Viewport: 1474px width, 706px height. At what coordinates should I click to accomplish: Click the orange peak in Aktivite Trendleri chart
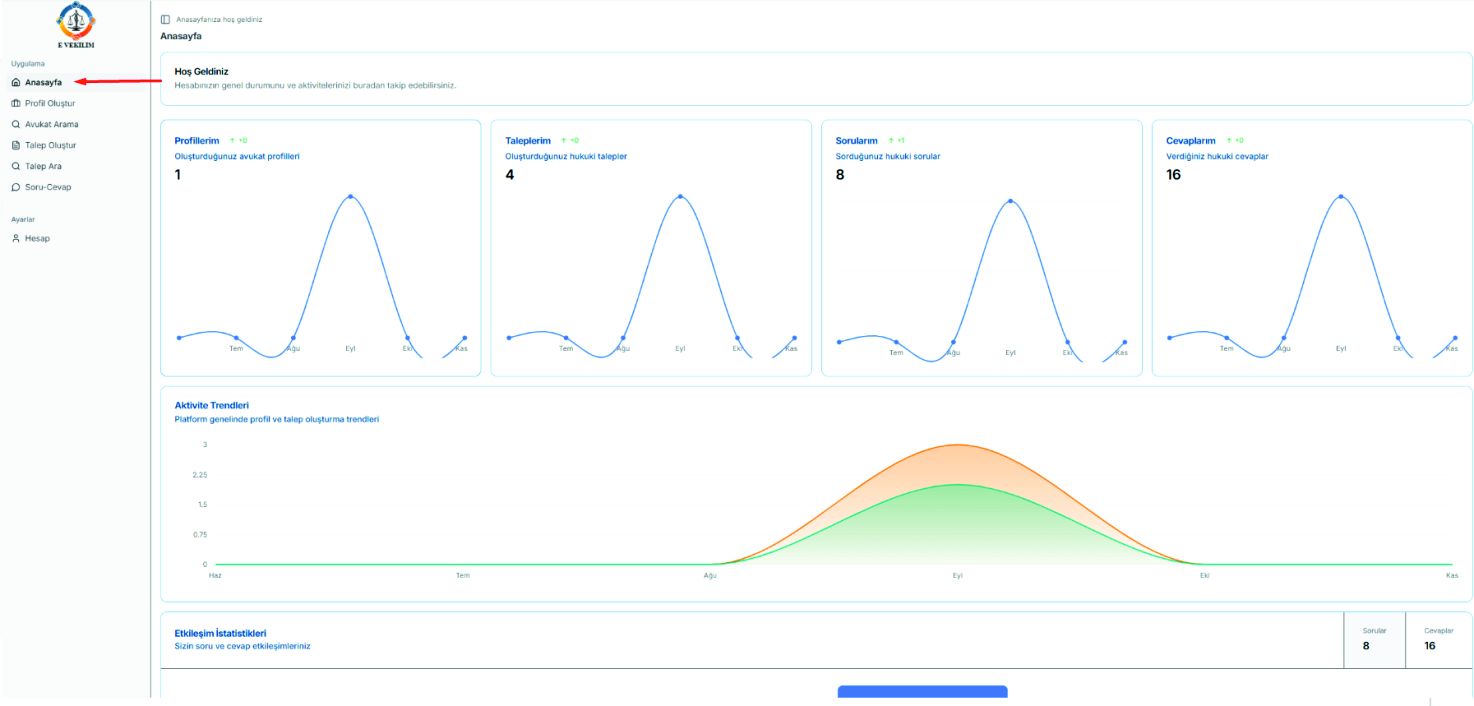tap(958, 445)
